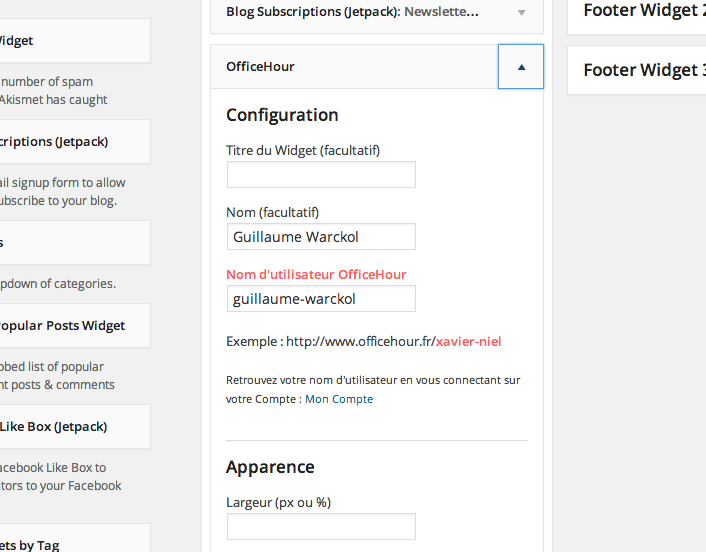706x552 pixels.
Task: Select the Like Box (Jetpack) available widget
Action: 75,426
